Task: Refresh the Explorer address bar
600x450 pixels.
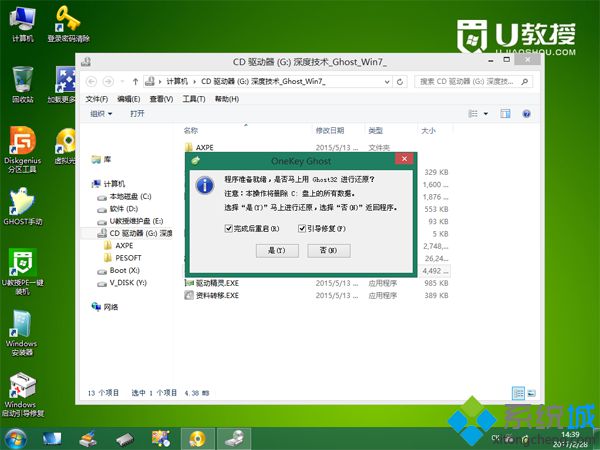Action: [x=400, y=82]
